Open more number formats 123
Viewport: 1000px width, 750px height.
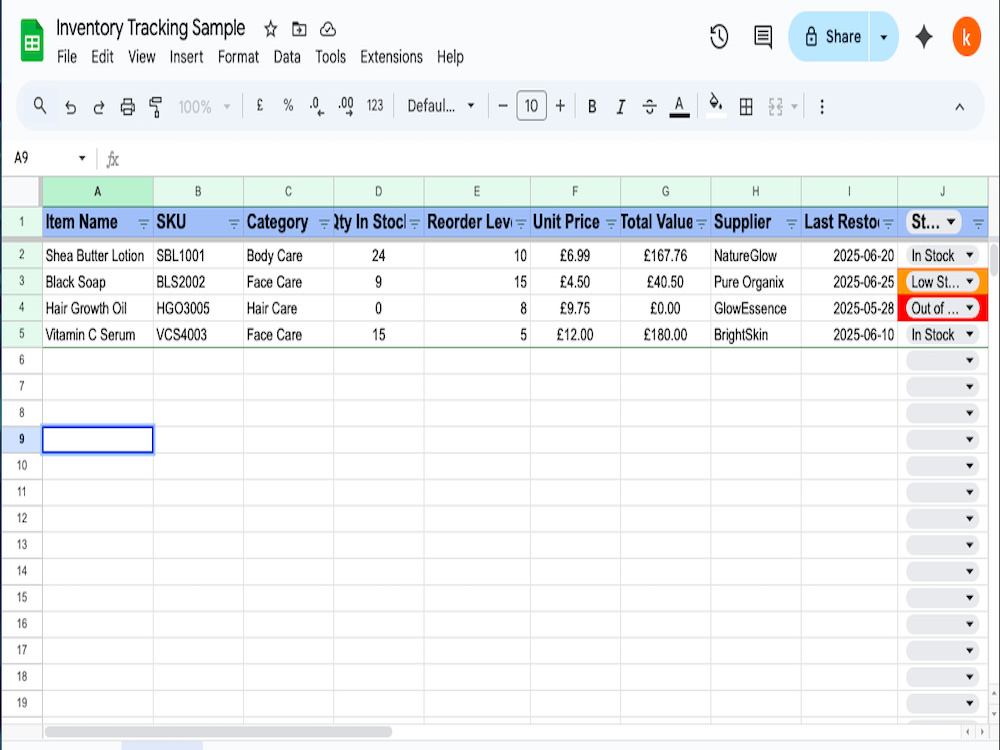[375, 106]
